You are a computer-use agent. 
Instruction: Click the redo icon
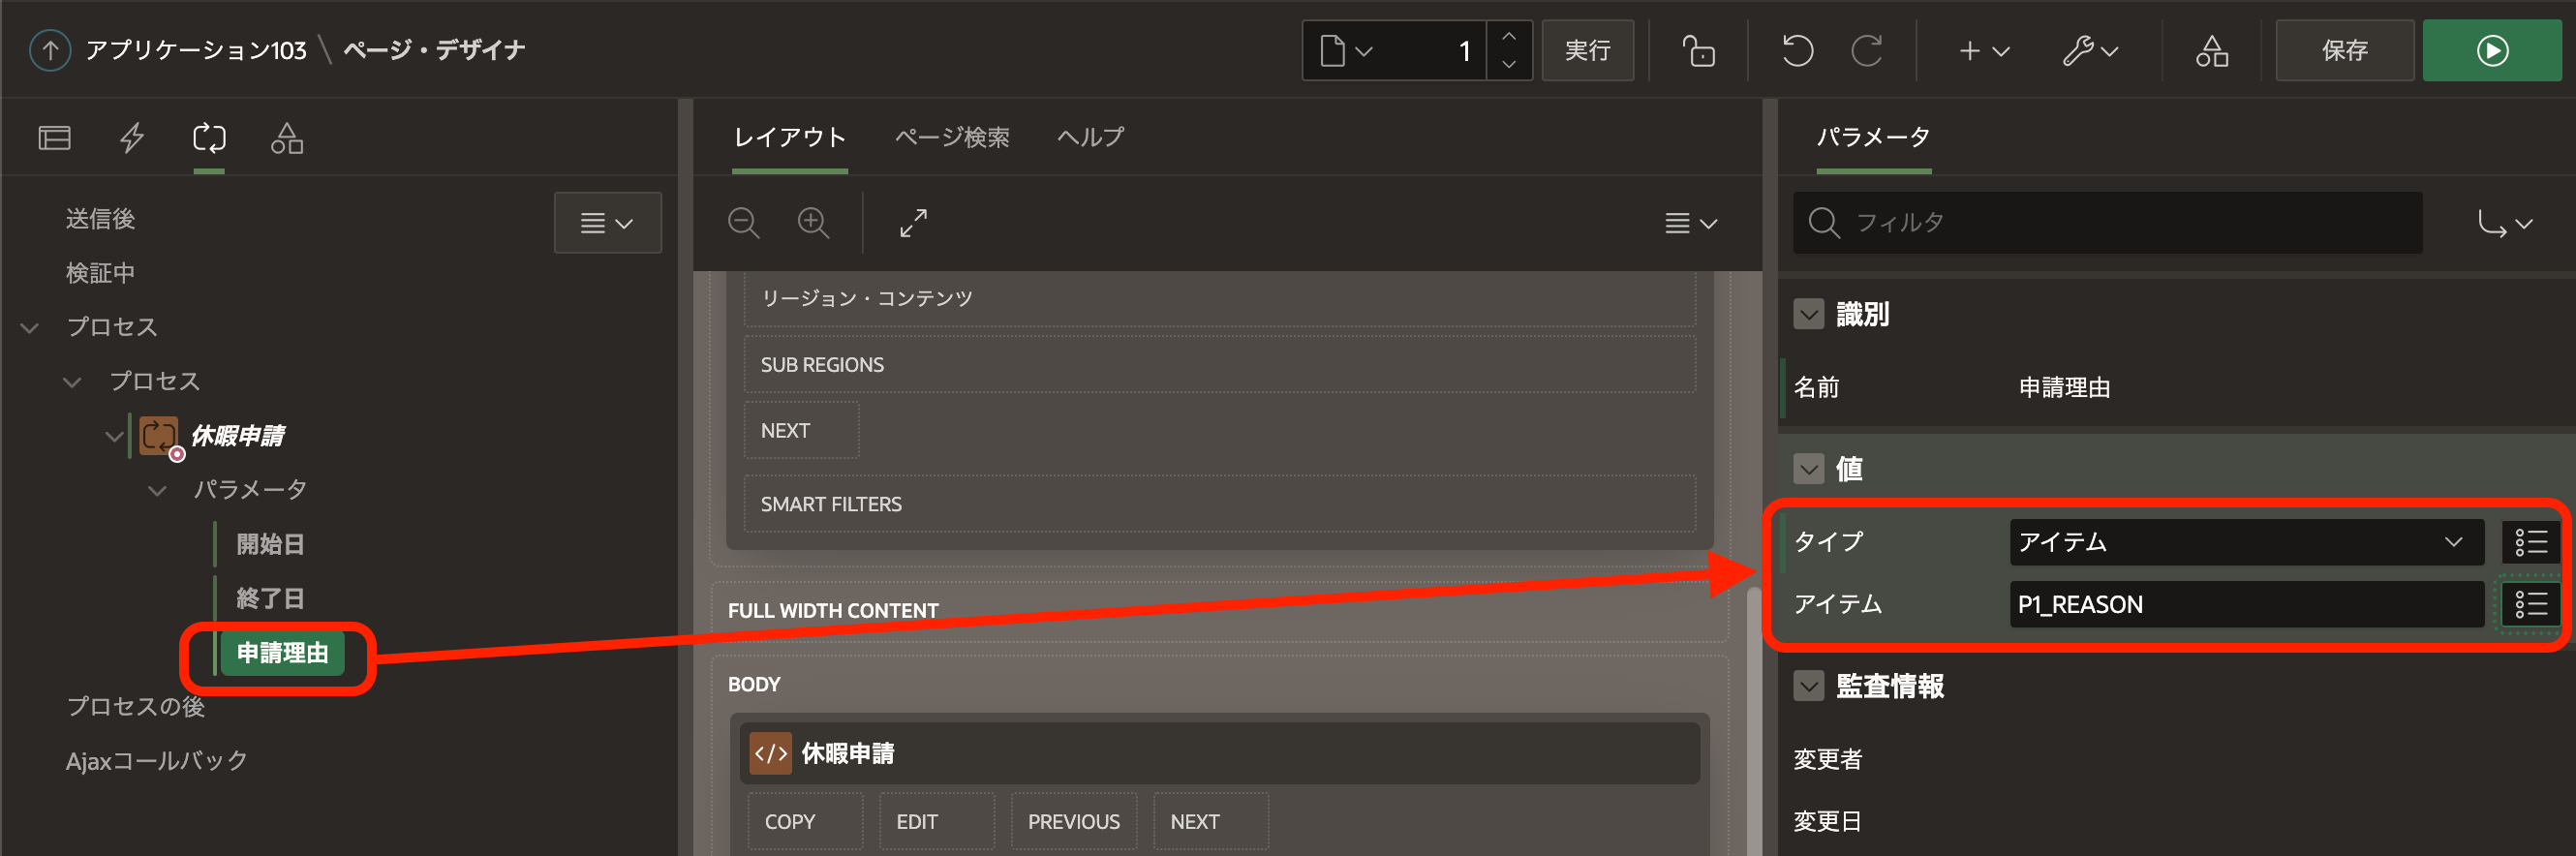[1866, 50]
